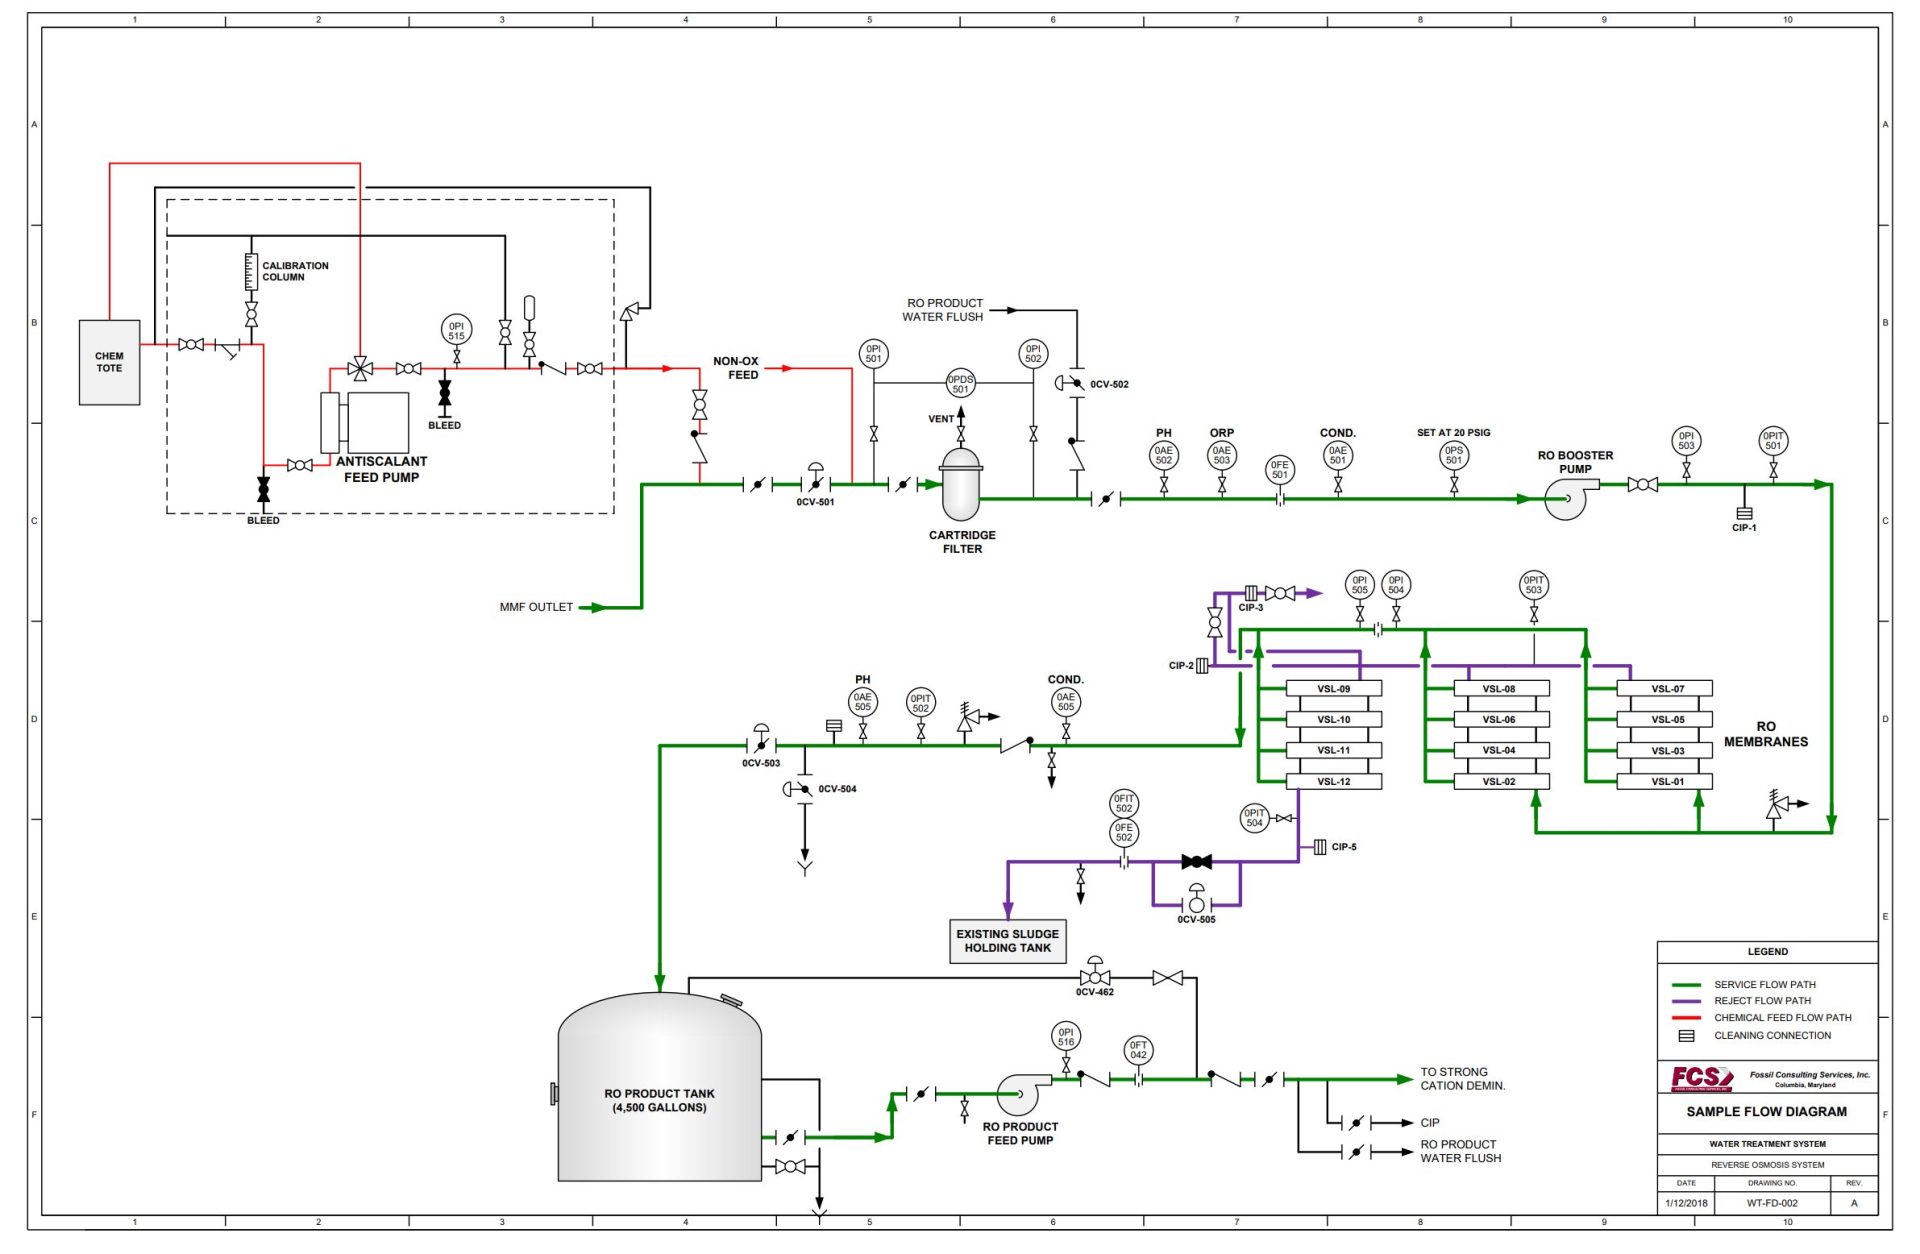Click the 0FT 042 flow transmitter bubble
Screen dimensions: 1920x1254
(1139, 1050)
